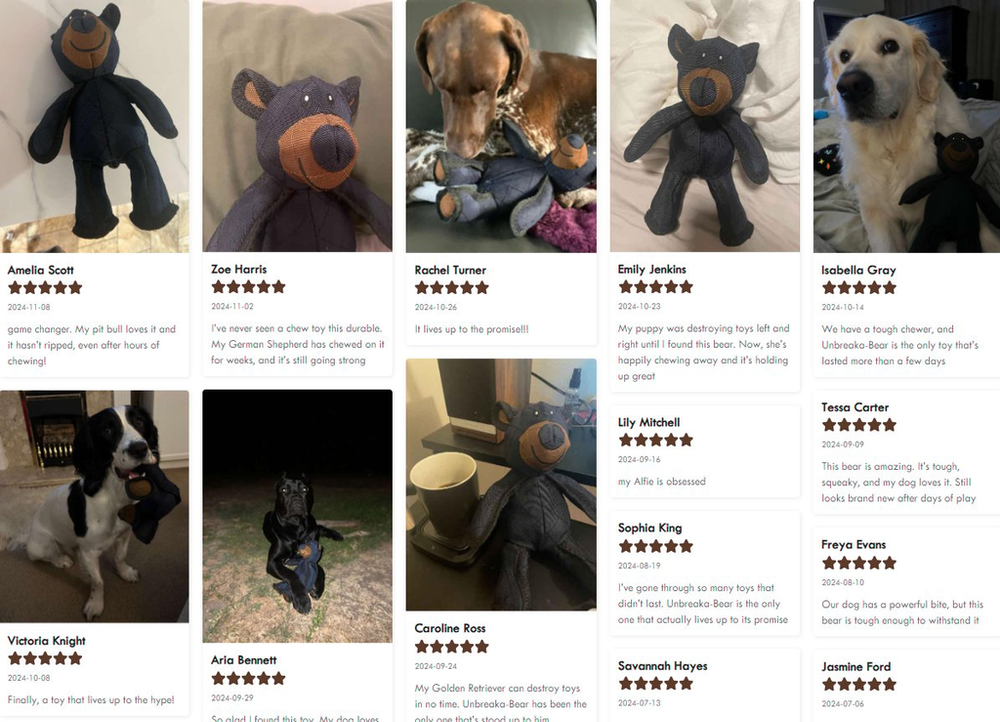This screenshot has height=722, width=1000.
Task: Open Caroline Ross's bear beside mug photo
Action: tap(501, 485)
